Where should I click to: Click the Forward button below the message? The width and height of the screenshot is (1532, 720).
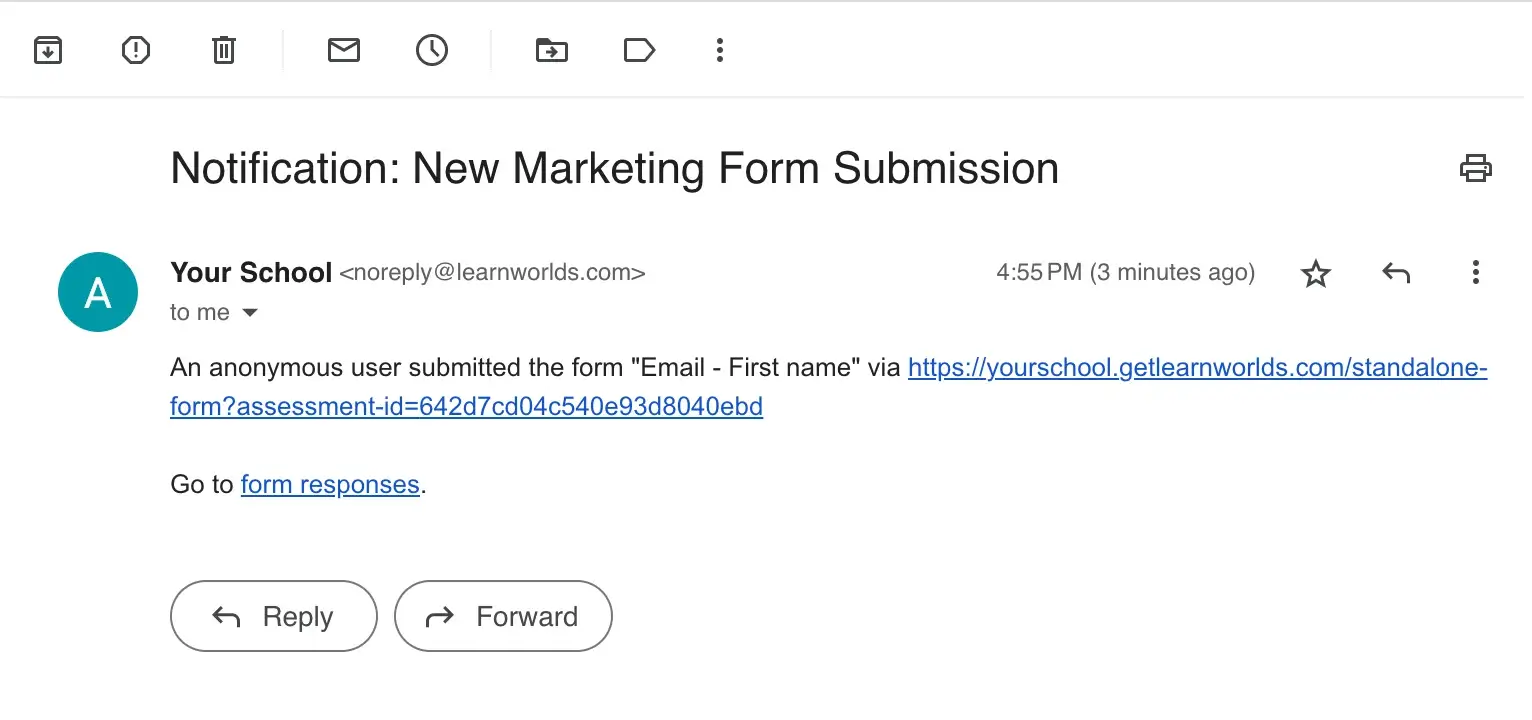tap(503, 616)
